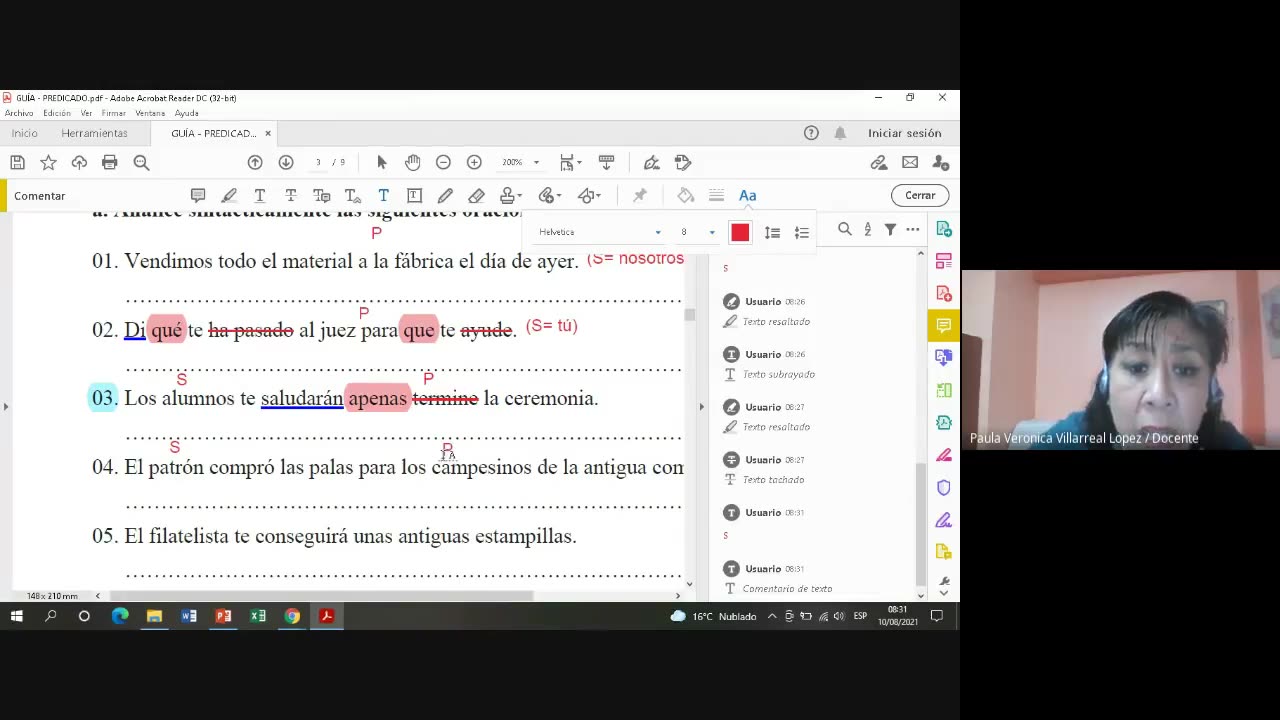The image size is (1280, 720).
Task: Go to the next page
Action: [286, 162]
